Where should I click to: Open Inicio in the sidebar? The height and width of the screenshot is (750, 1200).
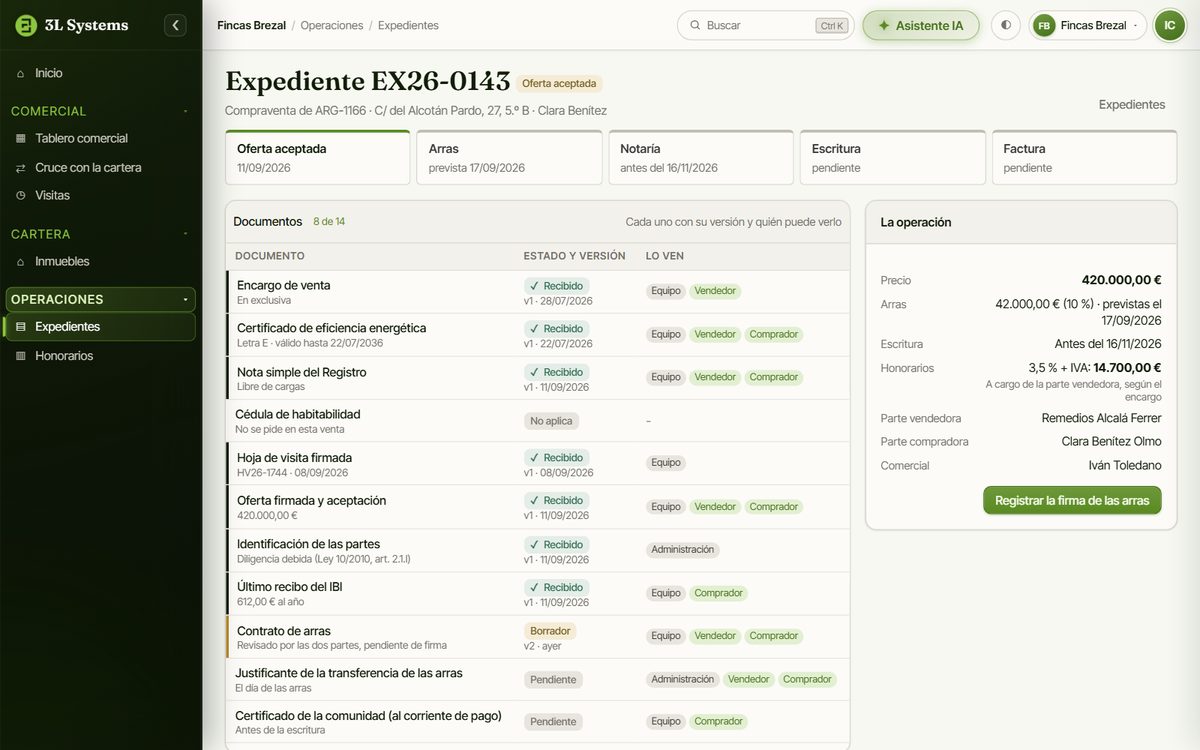point(100,73)
